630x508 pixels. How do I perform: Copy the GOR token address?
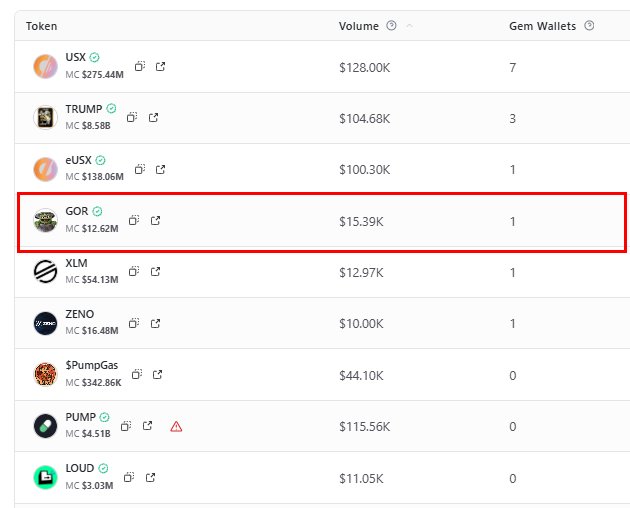click(x=134, y=220)
